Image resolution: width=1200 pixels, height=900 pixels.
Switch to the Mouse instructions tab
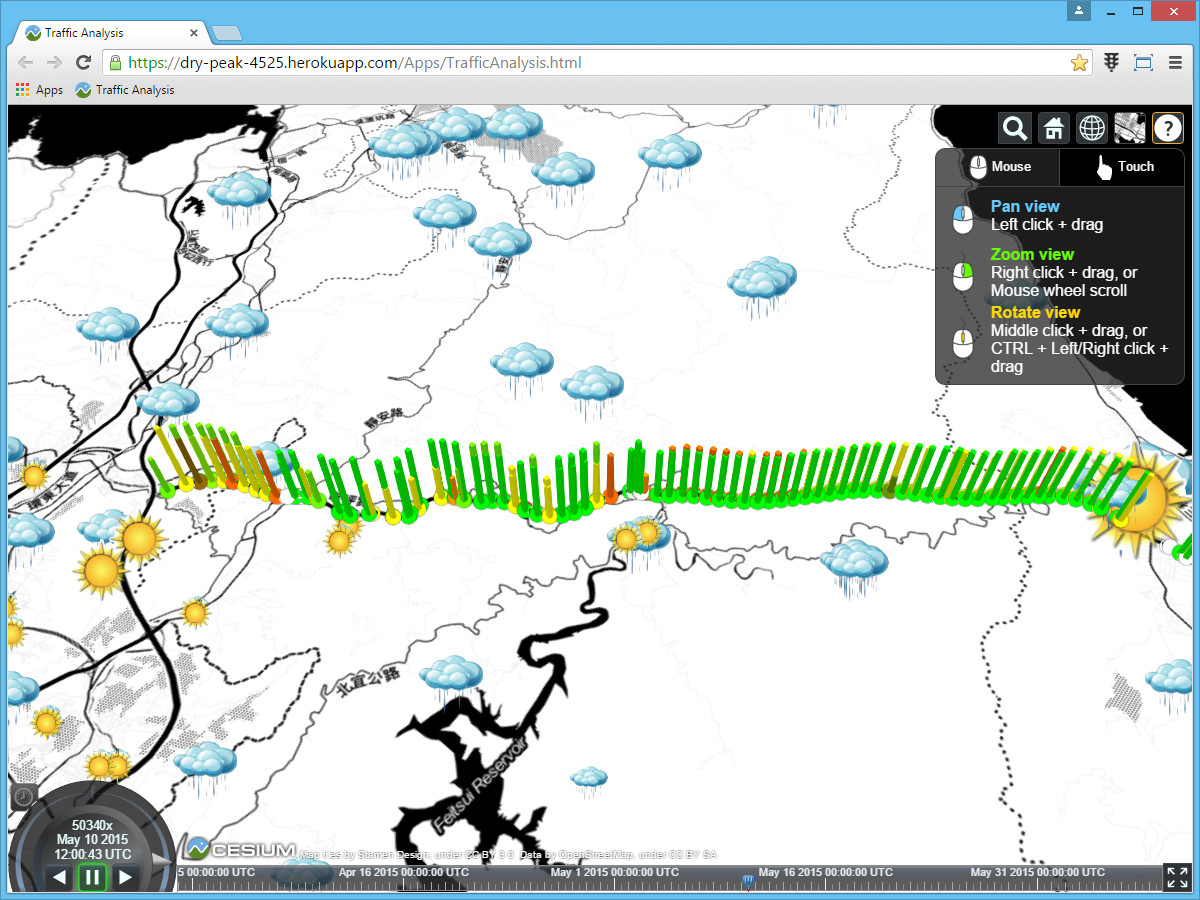[x=997, y=167]
